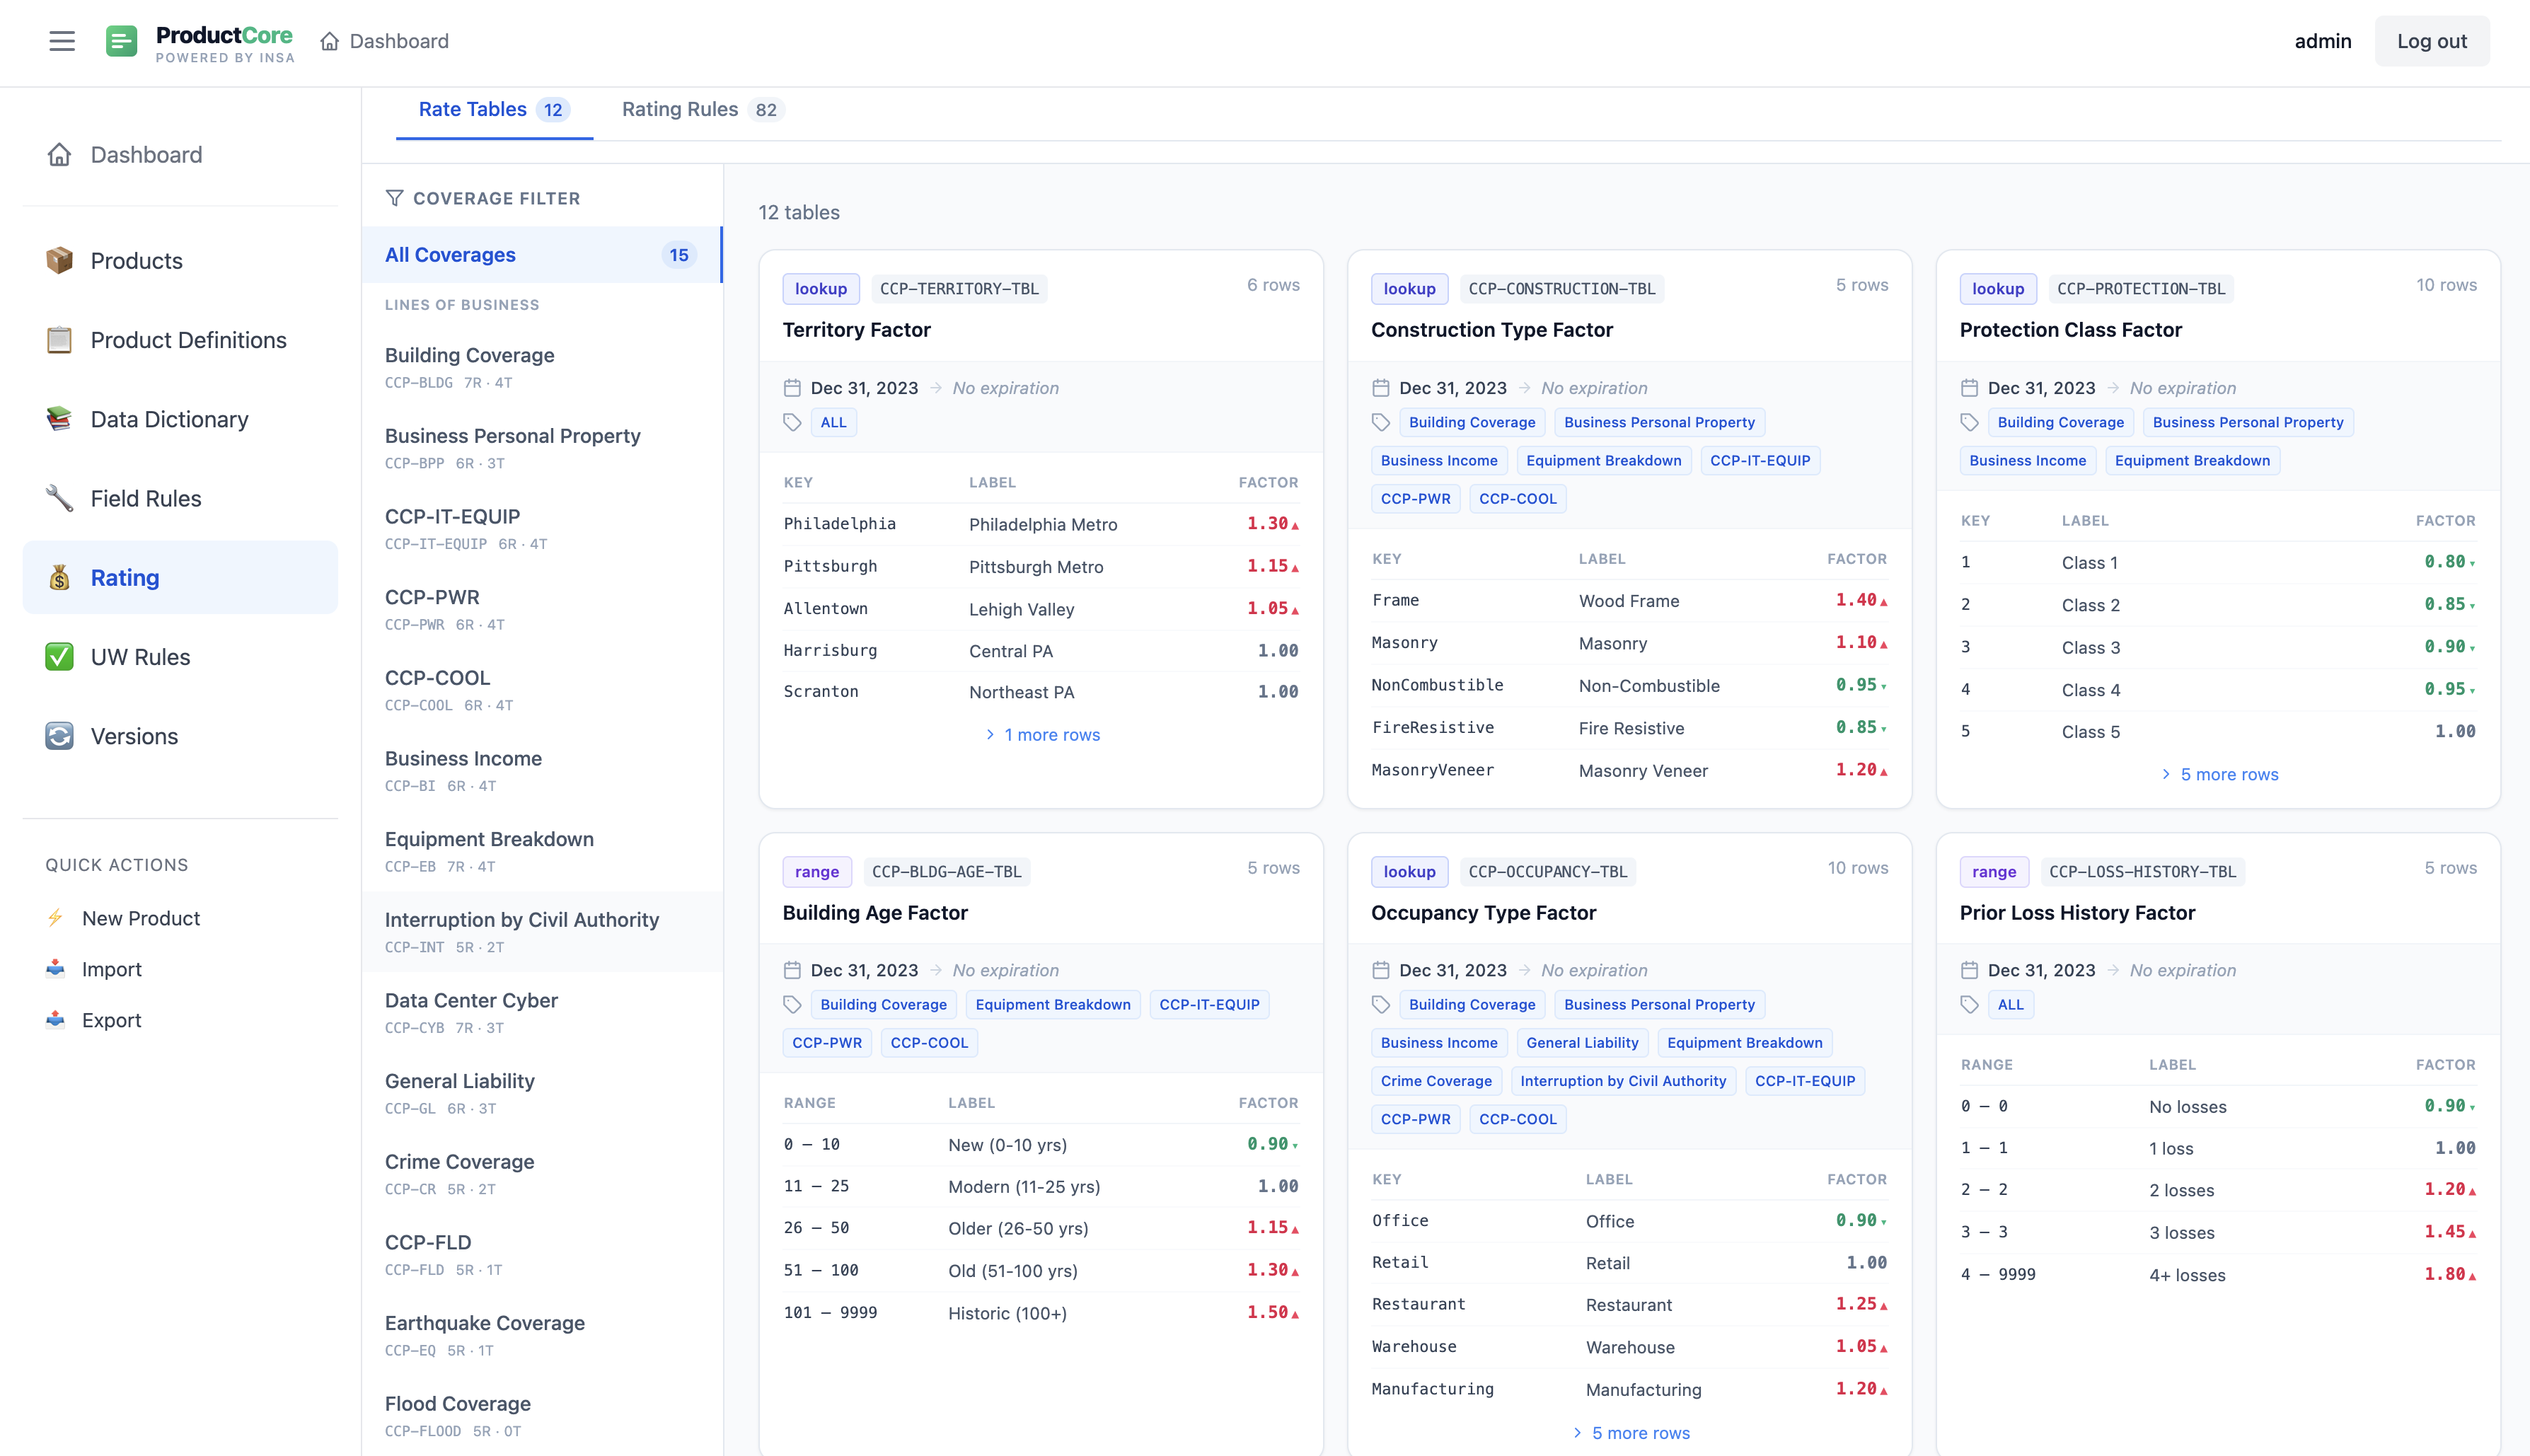This screenshot has height=1456, width=2530.
Task: Filter by CCP-IT-EQUIP coverage
Action: click(542, 529)
